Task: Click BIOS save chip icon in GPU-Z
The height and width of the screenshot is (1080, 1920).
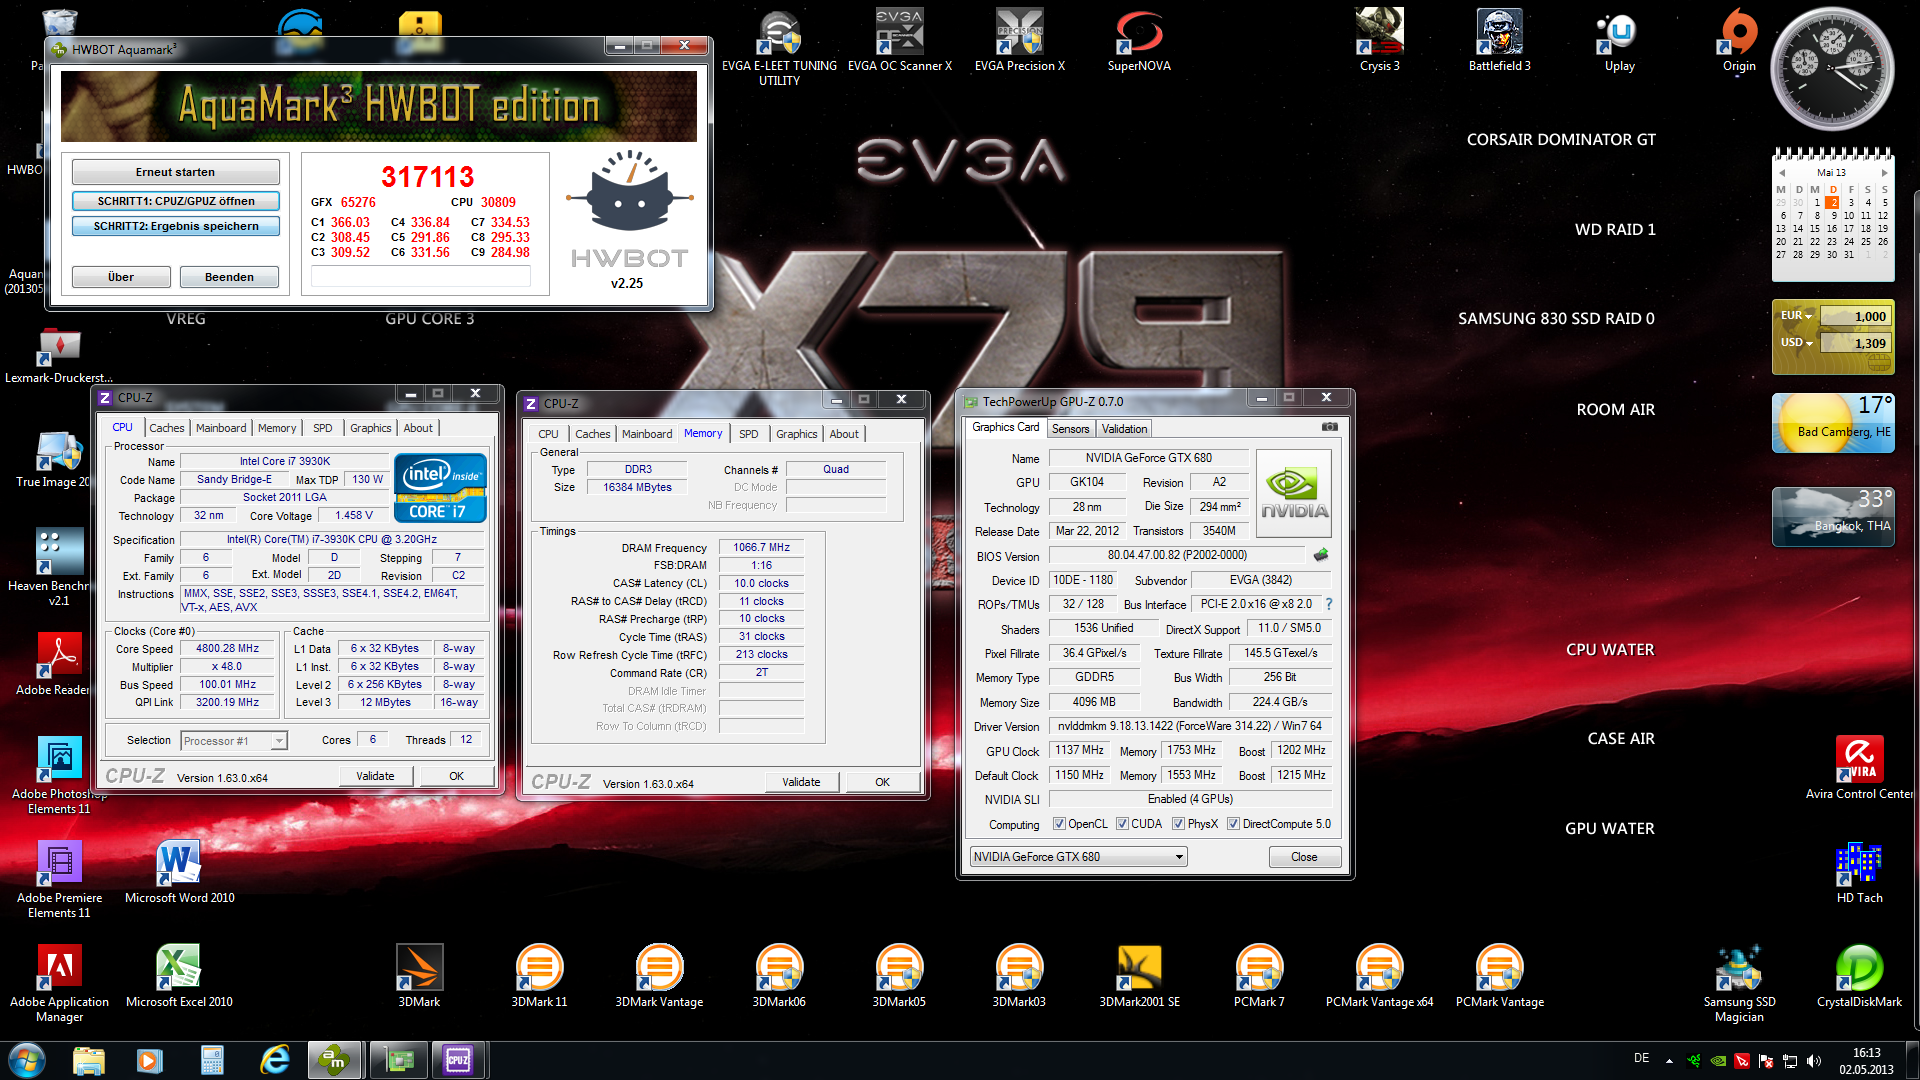Action: point(1321,555)
